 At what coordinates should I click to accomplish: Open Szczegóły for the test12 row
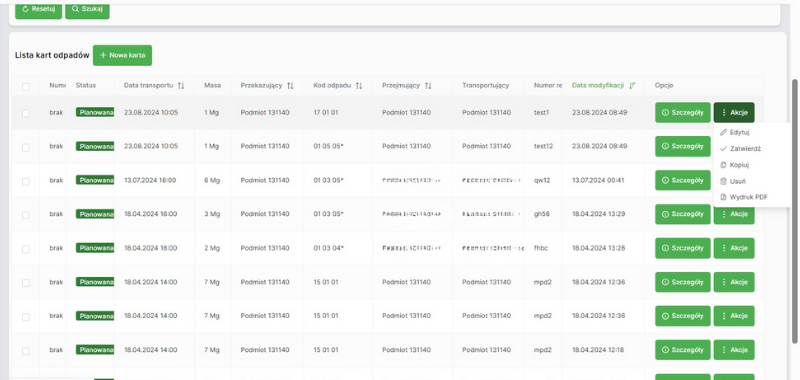(683, 146)
